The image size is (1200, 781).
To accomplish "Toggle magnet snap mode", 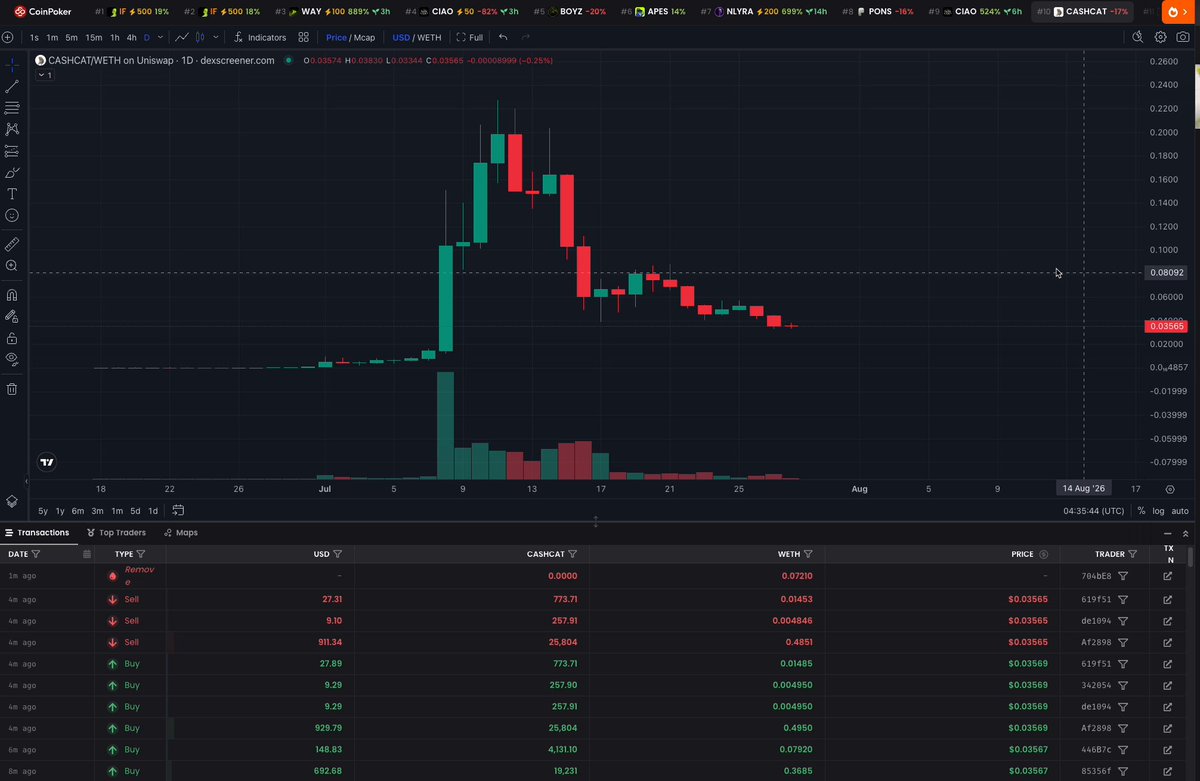I will (x=12, y=295).
